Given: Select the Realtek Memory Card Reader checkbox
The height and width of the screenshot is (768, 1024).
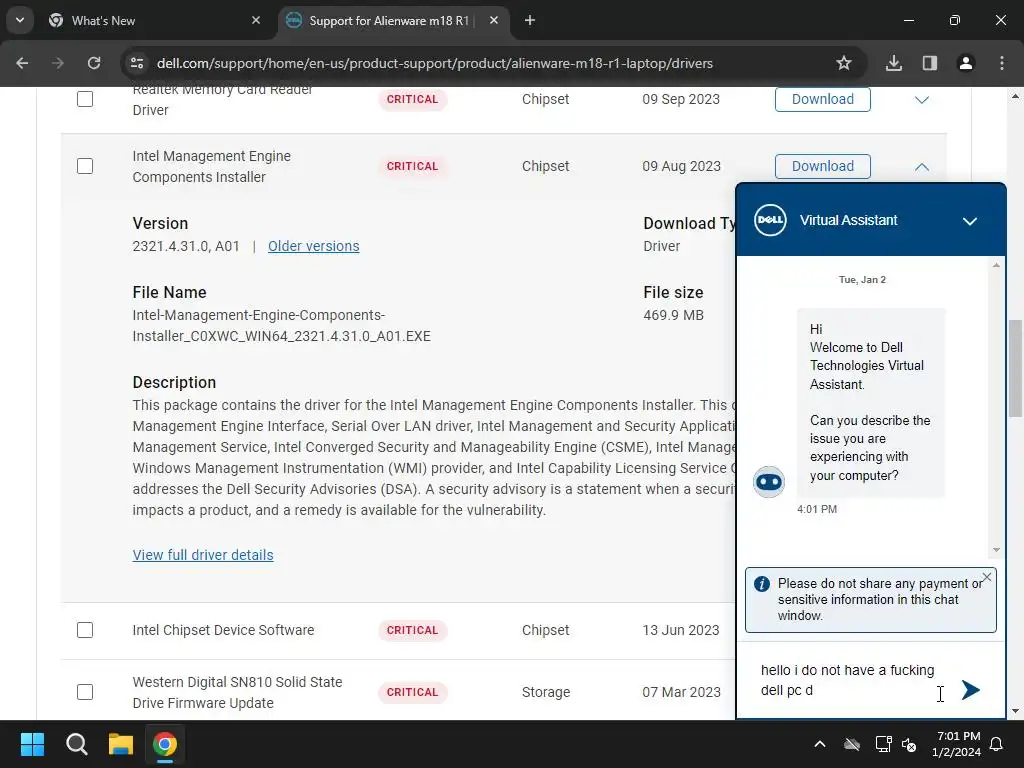Looking at the screenshot, I should tap(85, 99).
